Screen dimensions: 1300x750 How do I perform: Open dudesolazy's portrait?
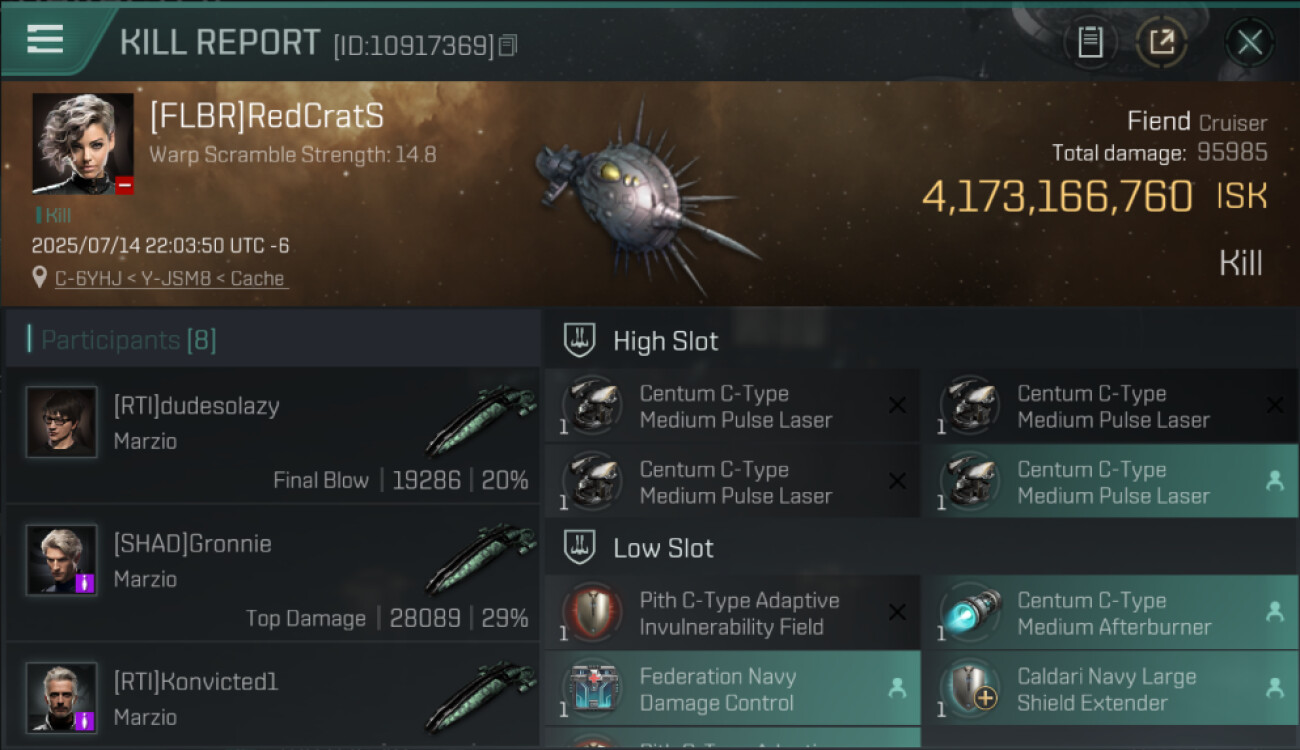coord(62,422)
